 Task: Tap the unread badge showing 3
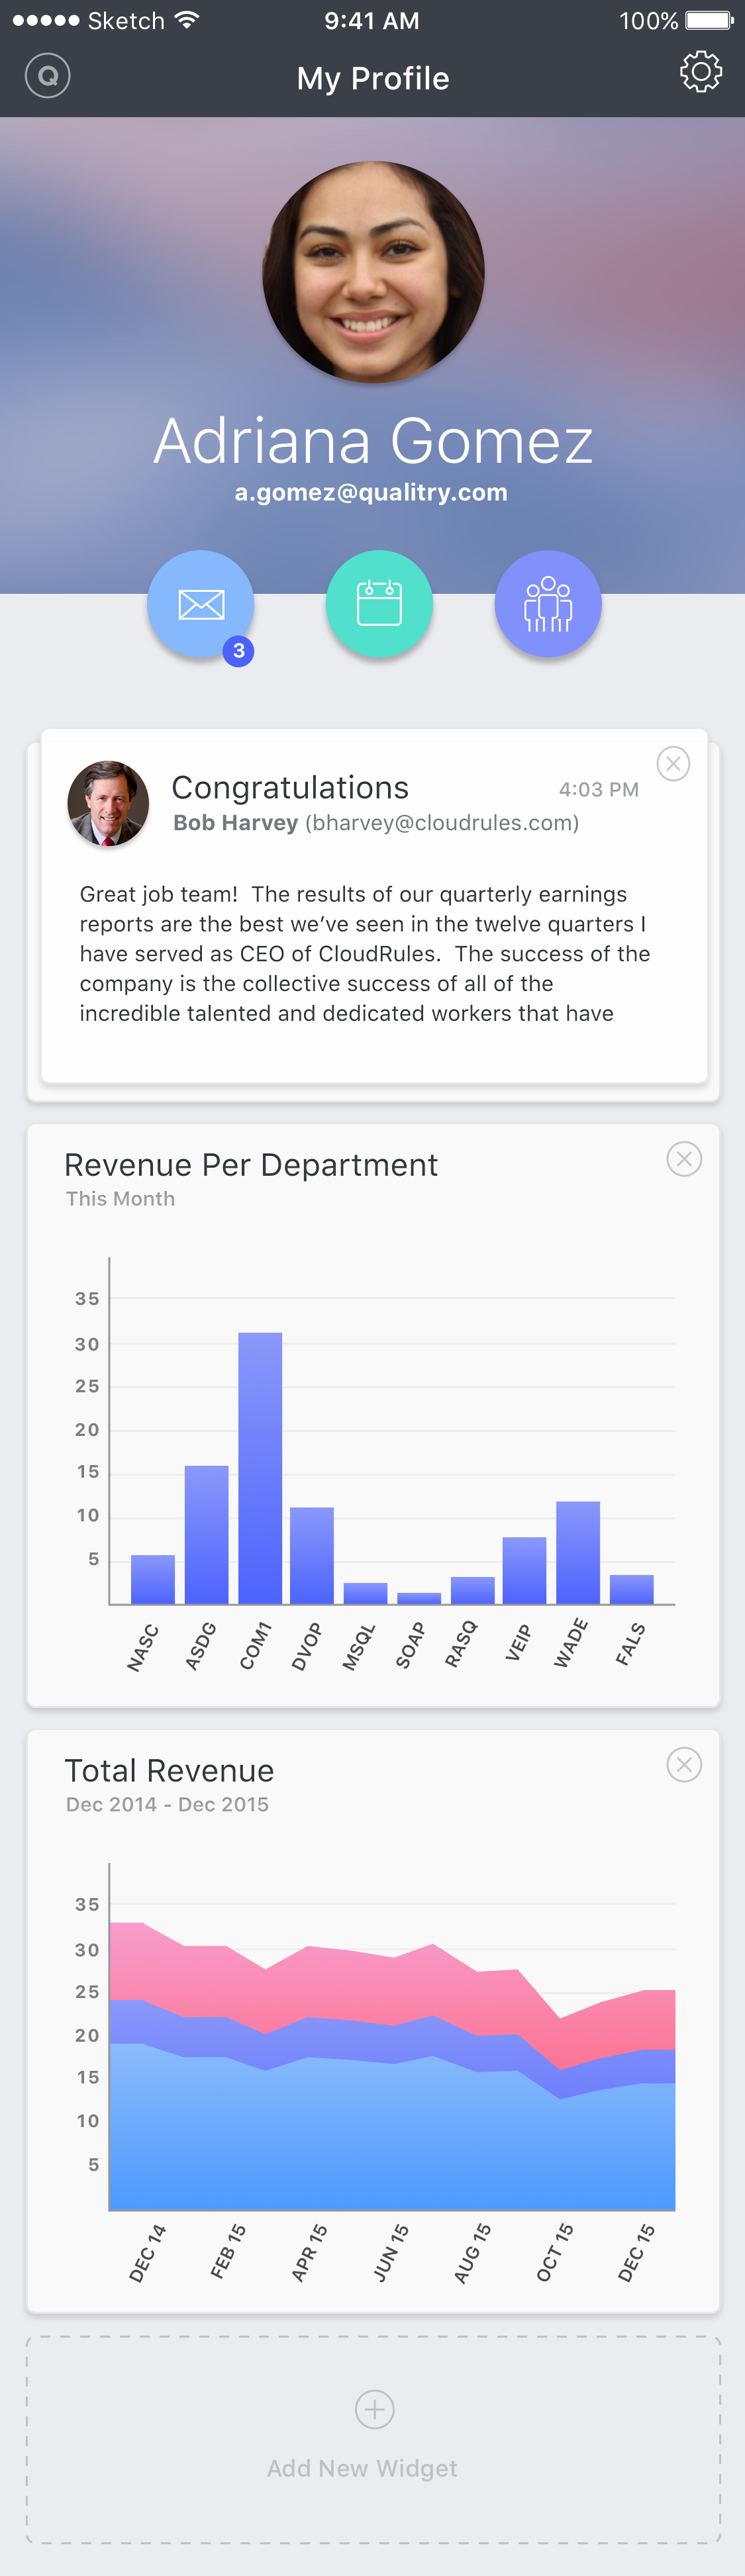point(238,651)
